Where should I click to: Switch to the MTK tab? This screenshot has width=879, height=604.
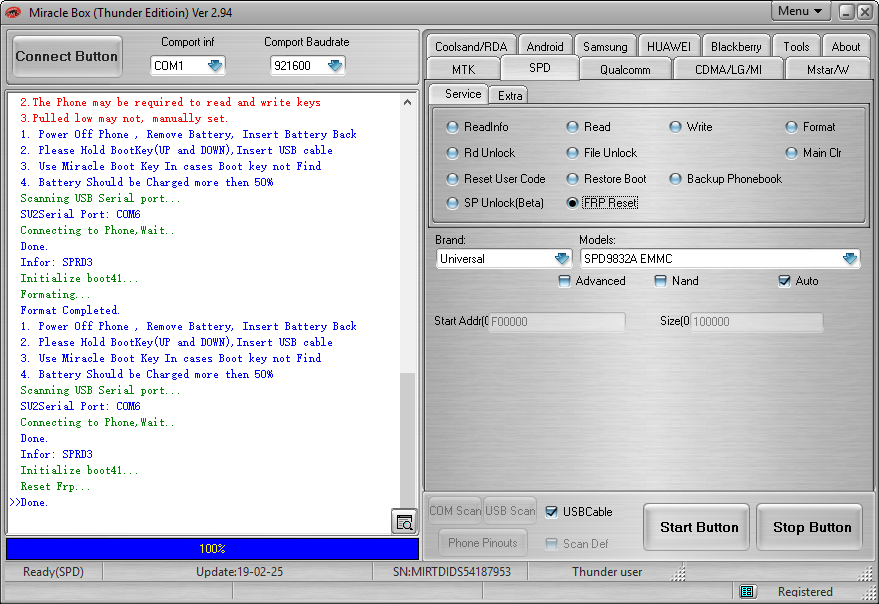pyautogui.click(x=463, y=70)
